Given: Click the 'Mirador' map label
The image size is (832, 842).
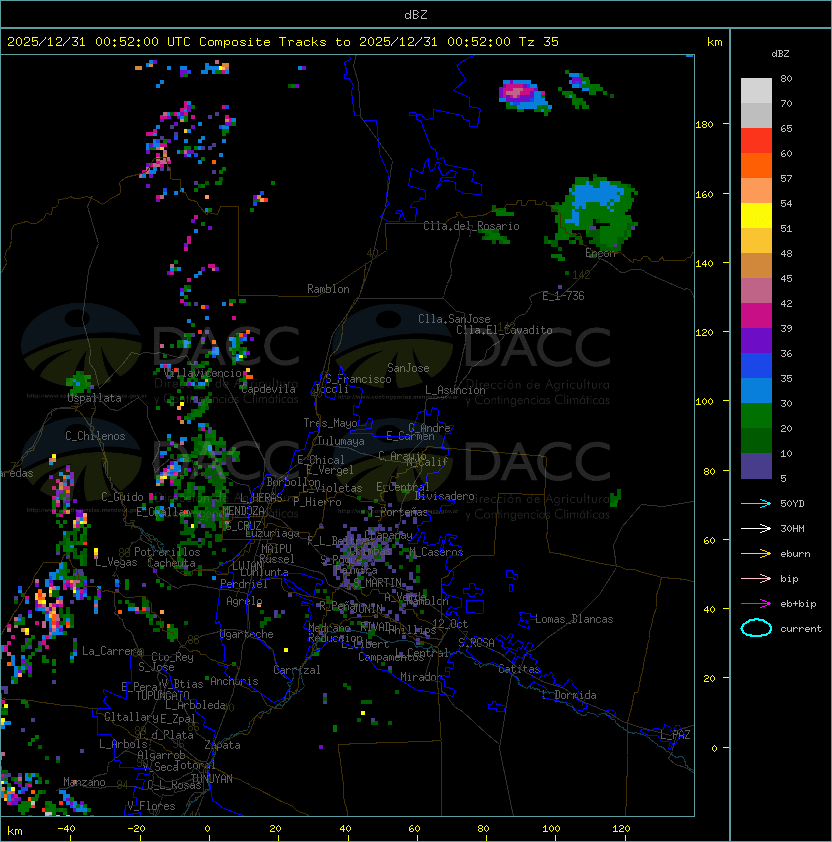Looking at the screenshot, I should pyautogui.click(x=421, y=677).
